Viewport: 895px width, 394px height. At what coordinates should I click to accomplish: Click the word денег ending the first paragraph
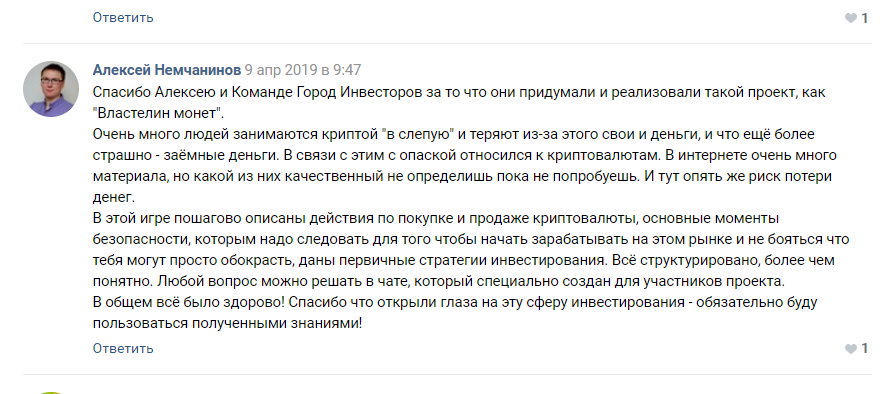click(x=112, y=198)
